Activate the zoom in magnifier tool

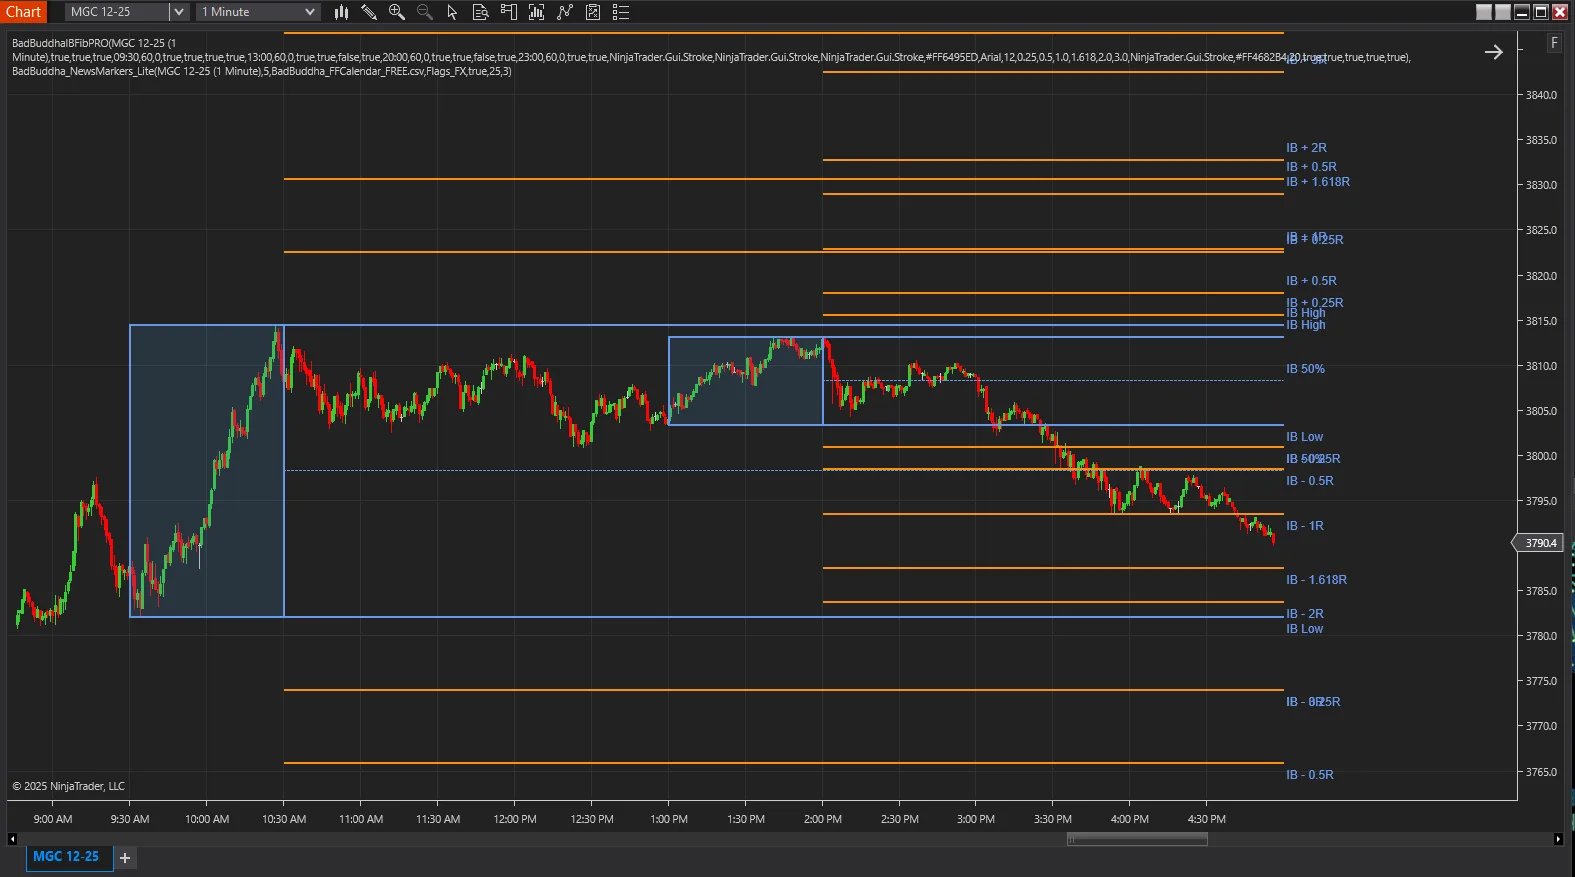click(x=397, y=12)
